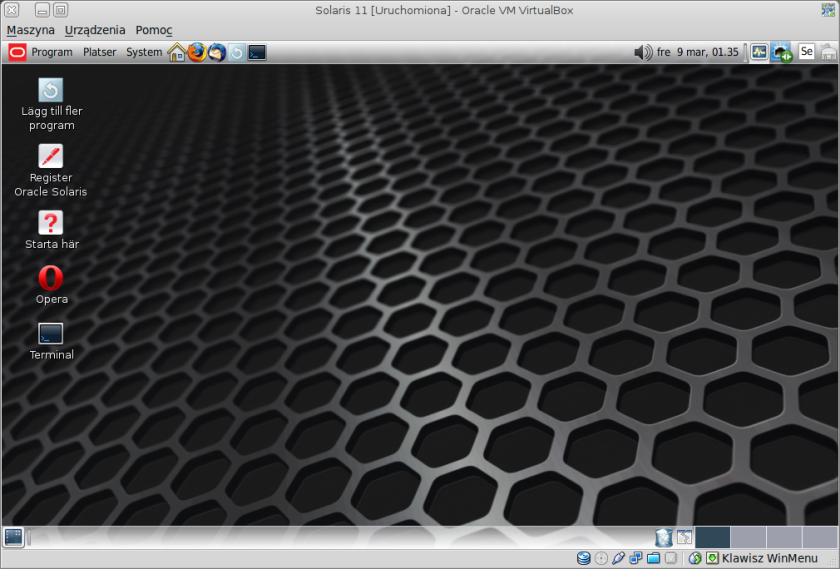Open the 'Starta här' help icon
The image size is (840, 569).
[x=51, y=223]
